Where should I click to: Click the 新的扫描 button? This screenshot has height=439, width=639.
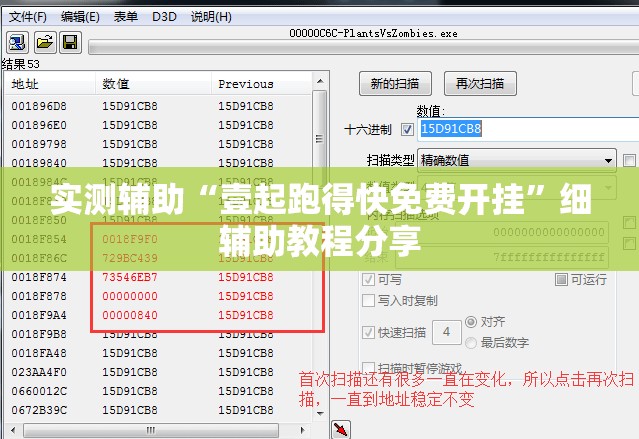click(x=395, y=84)
